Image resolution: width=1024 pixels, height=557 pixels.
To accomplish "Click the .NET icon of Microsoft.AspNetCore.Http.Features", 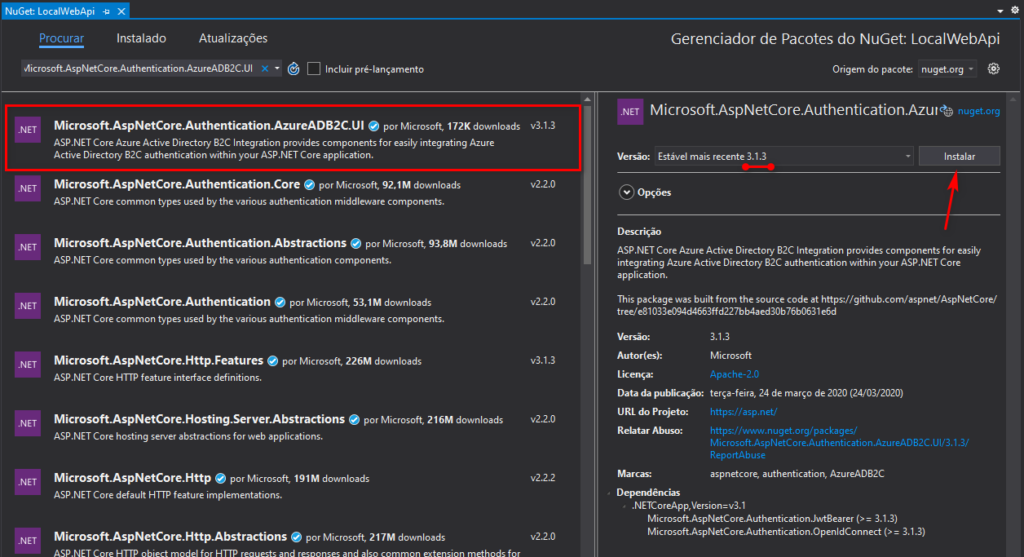I will [28, 364].
